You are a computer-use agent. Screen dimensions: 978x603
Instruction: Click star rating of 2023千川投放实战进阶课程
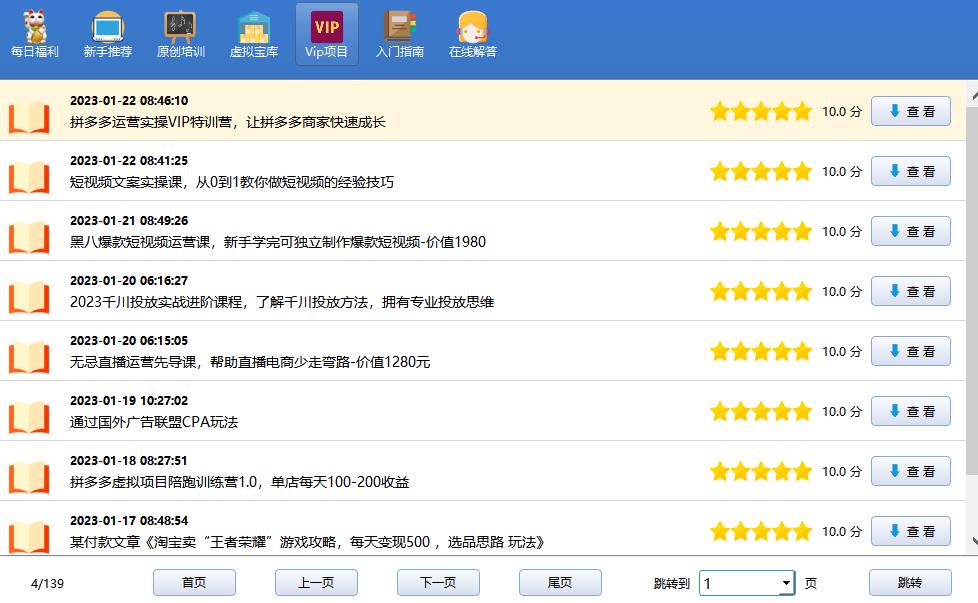(761, 291)
